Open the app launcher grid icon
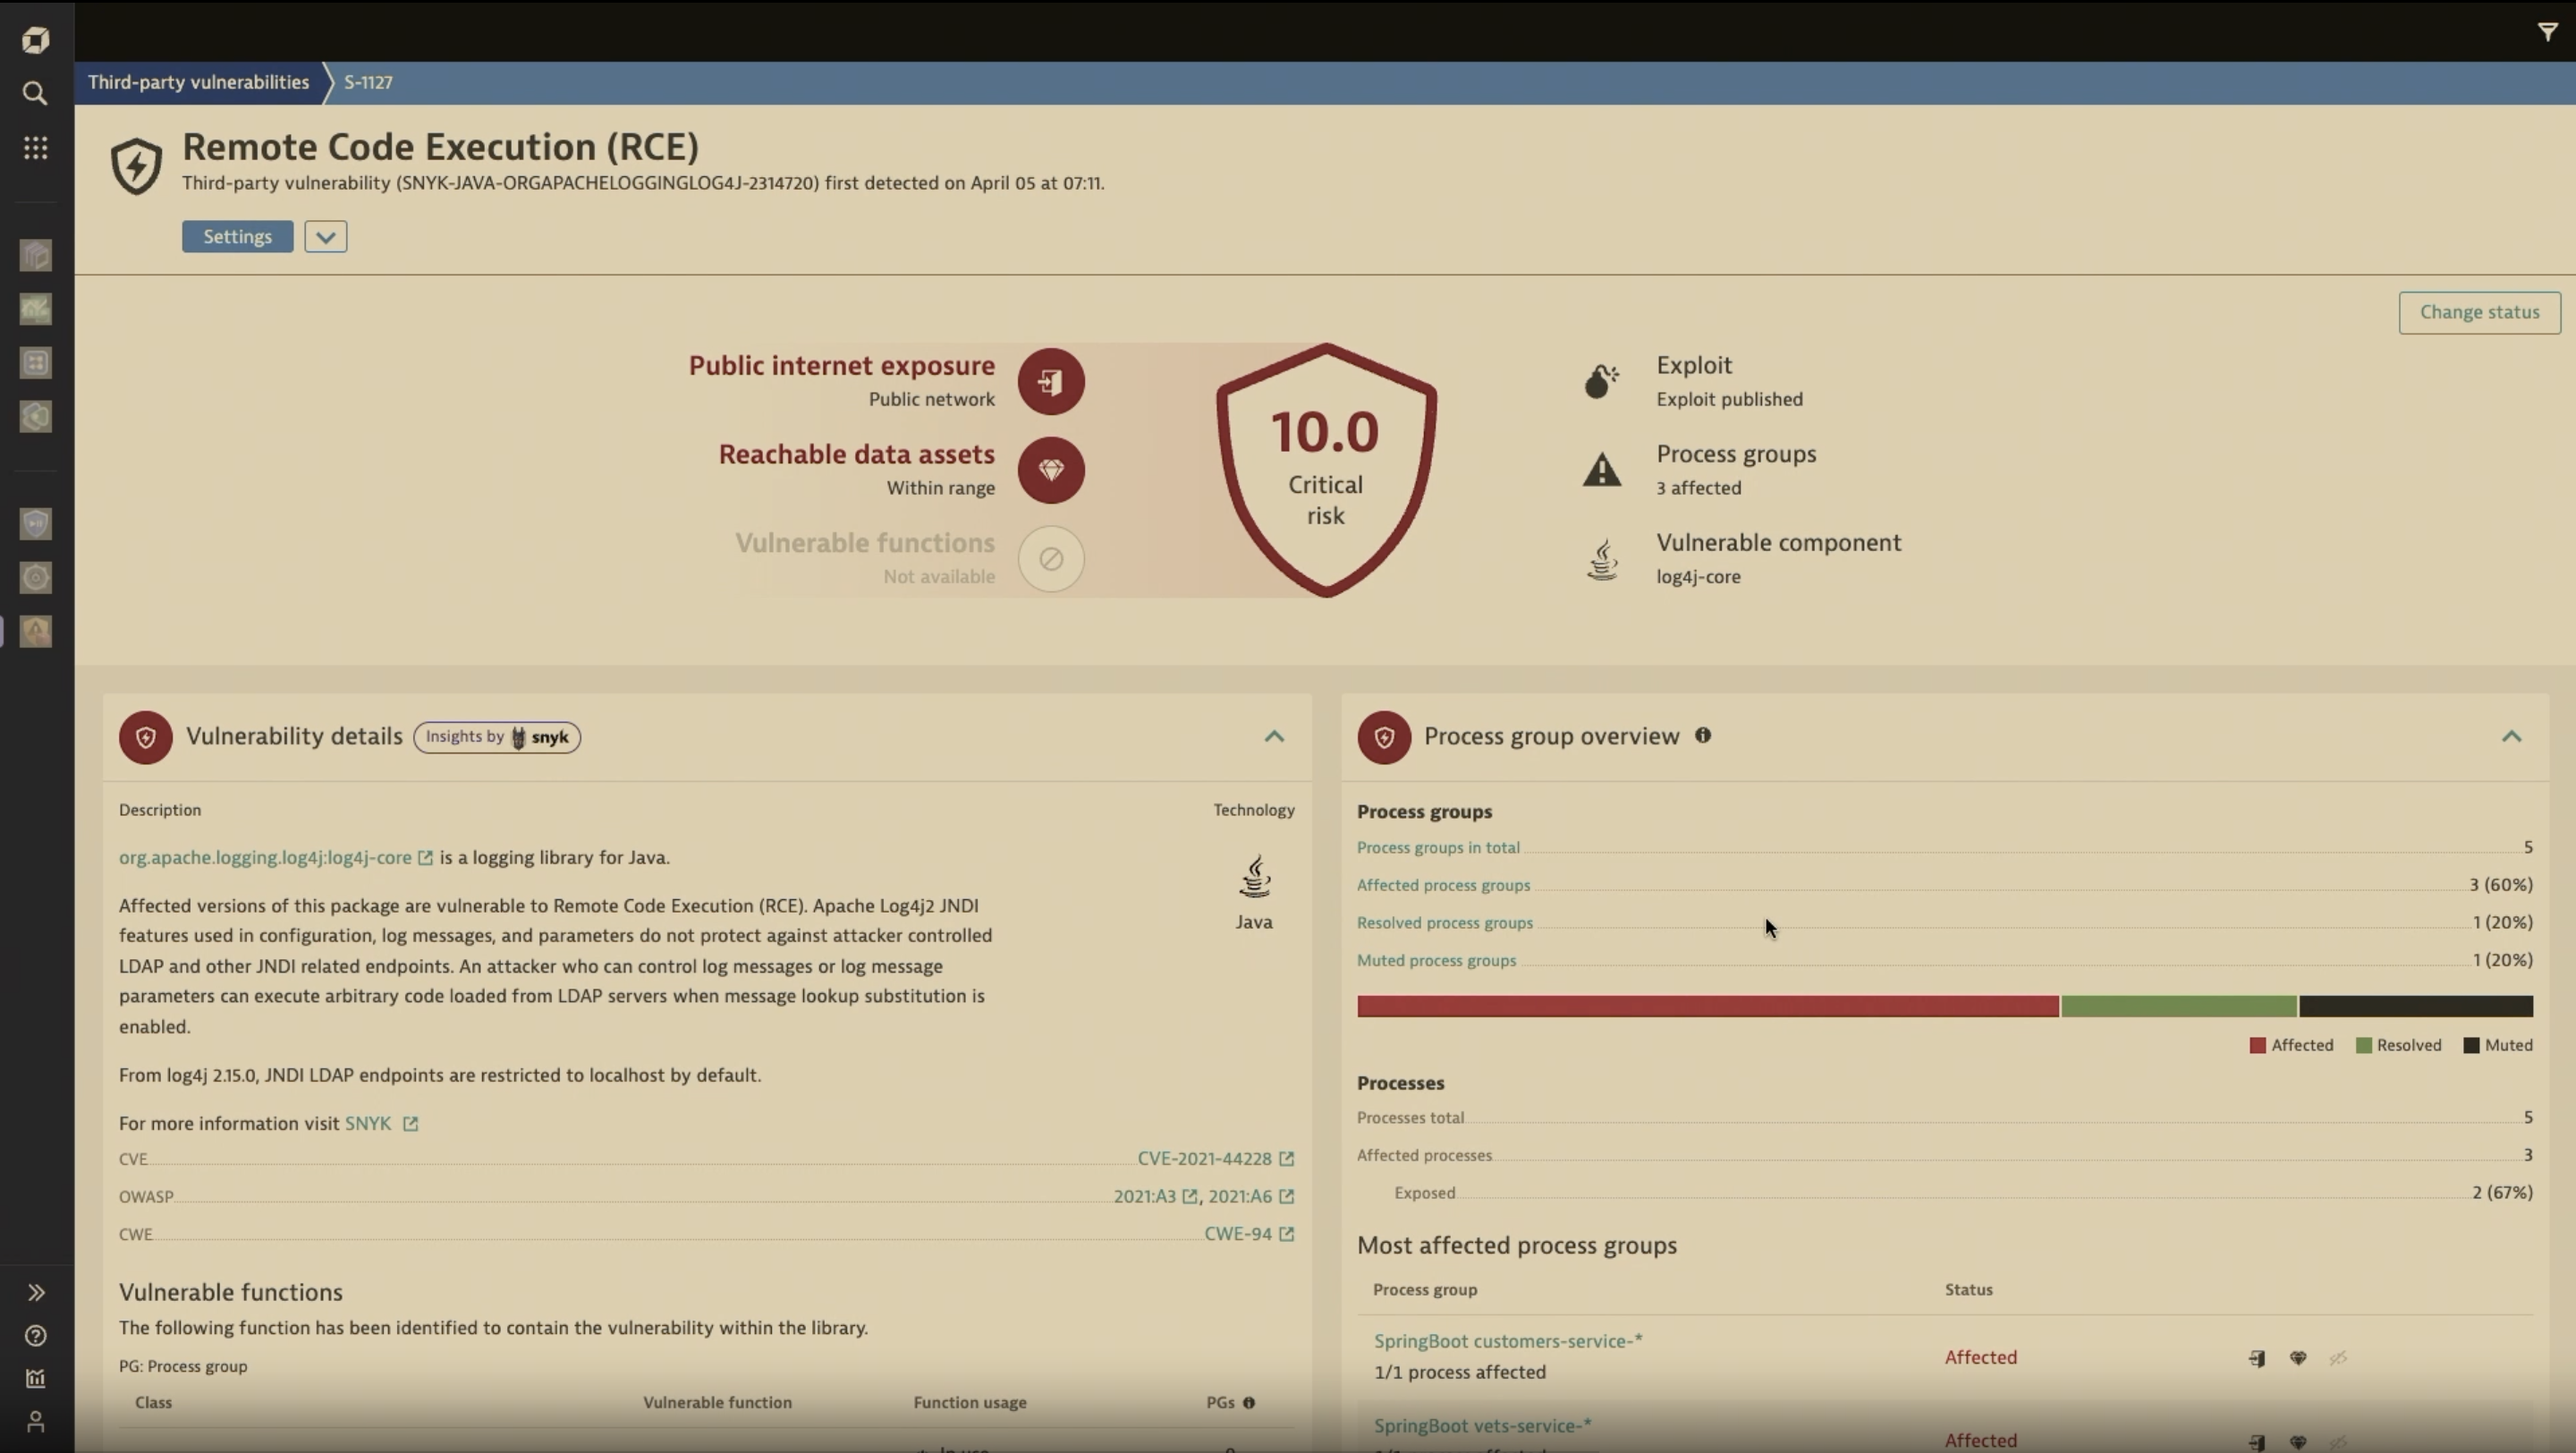This screenshot has width=2576, height=1453. pos(36,148)
